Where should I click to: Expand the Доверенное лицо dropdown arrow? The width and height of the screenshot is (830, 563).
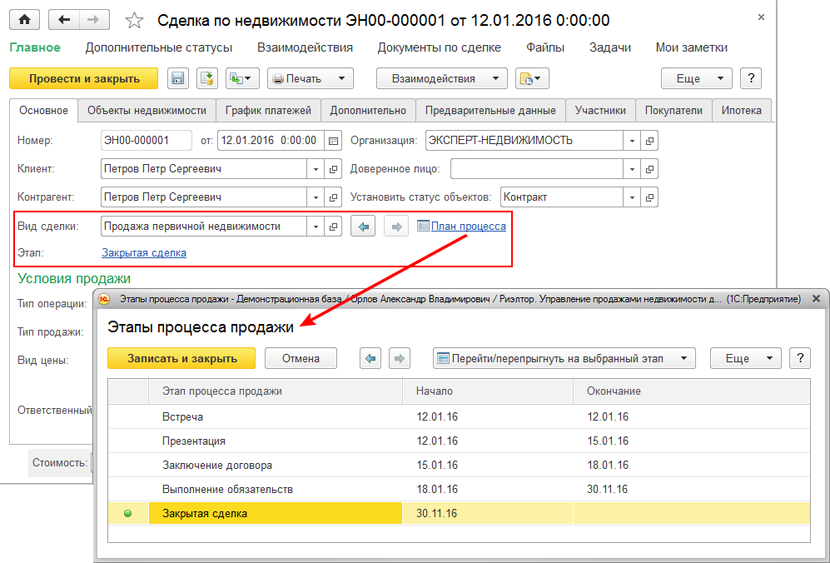(x=631, y=169)
